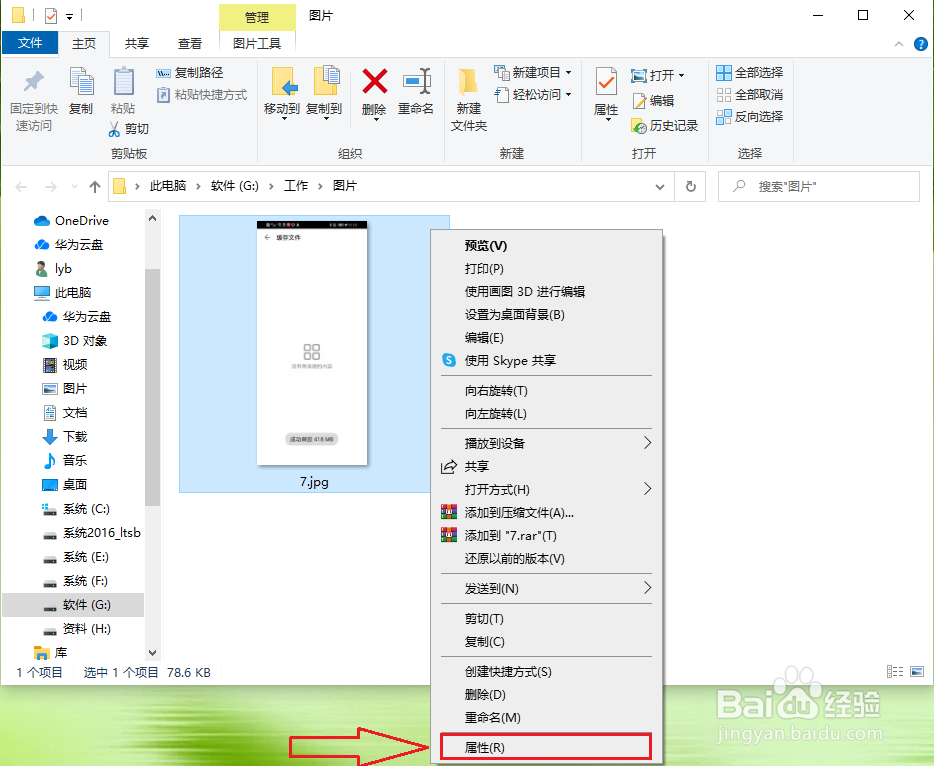Click the 反向选择 (Invert Selection) option
The image size is (934, 766).
[751, 116]
